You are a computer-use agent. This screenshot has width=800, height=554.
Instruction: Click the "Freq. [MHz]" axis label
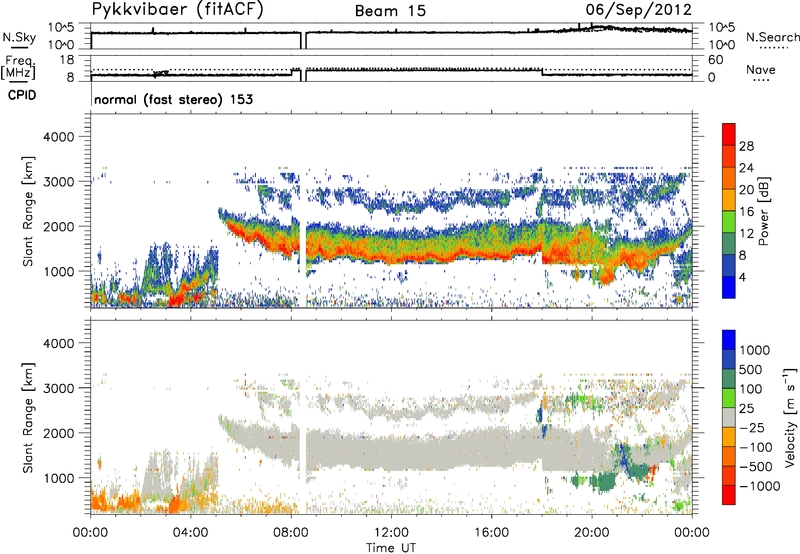point(19,67)
